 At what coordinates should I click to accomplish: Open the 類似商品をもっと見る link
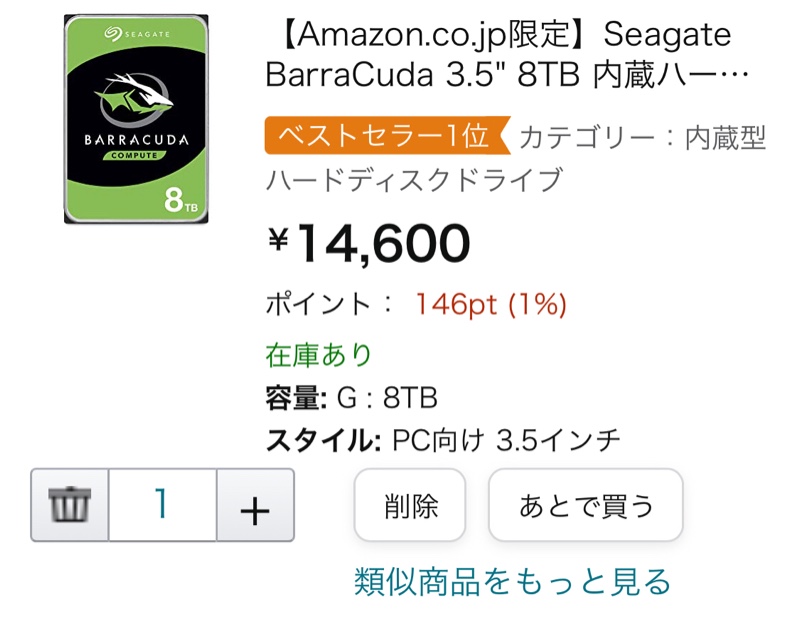click(512, 582)
